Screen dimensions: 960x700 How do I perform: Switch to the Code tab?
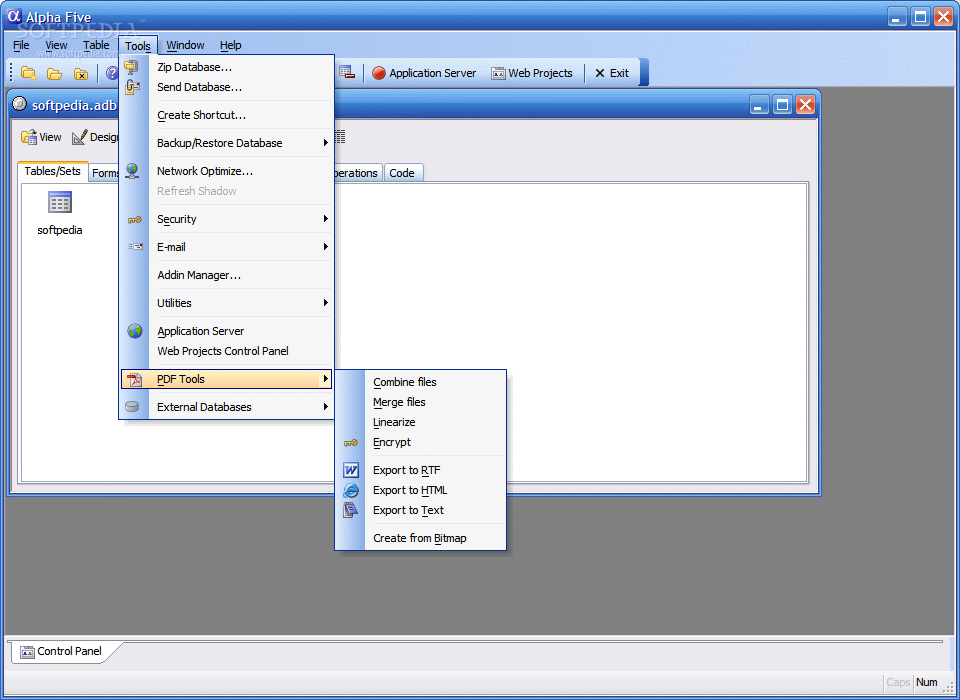click(402, 173)
